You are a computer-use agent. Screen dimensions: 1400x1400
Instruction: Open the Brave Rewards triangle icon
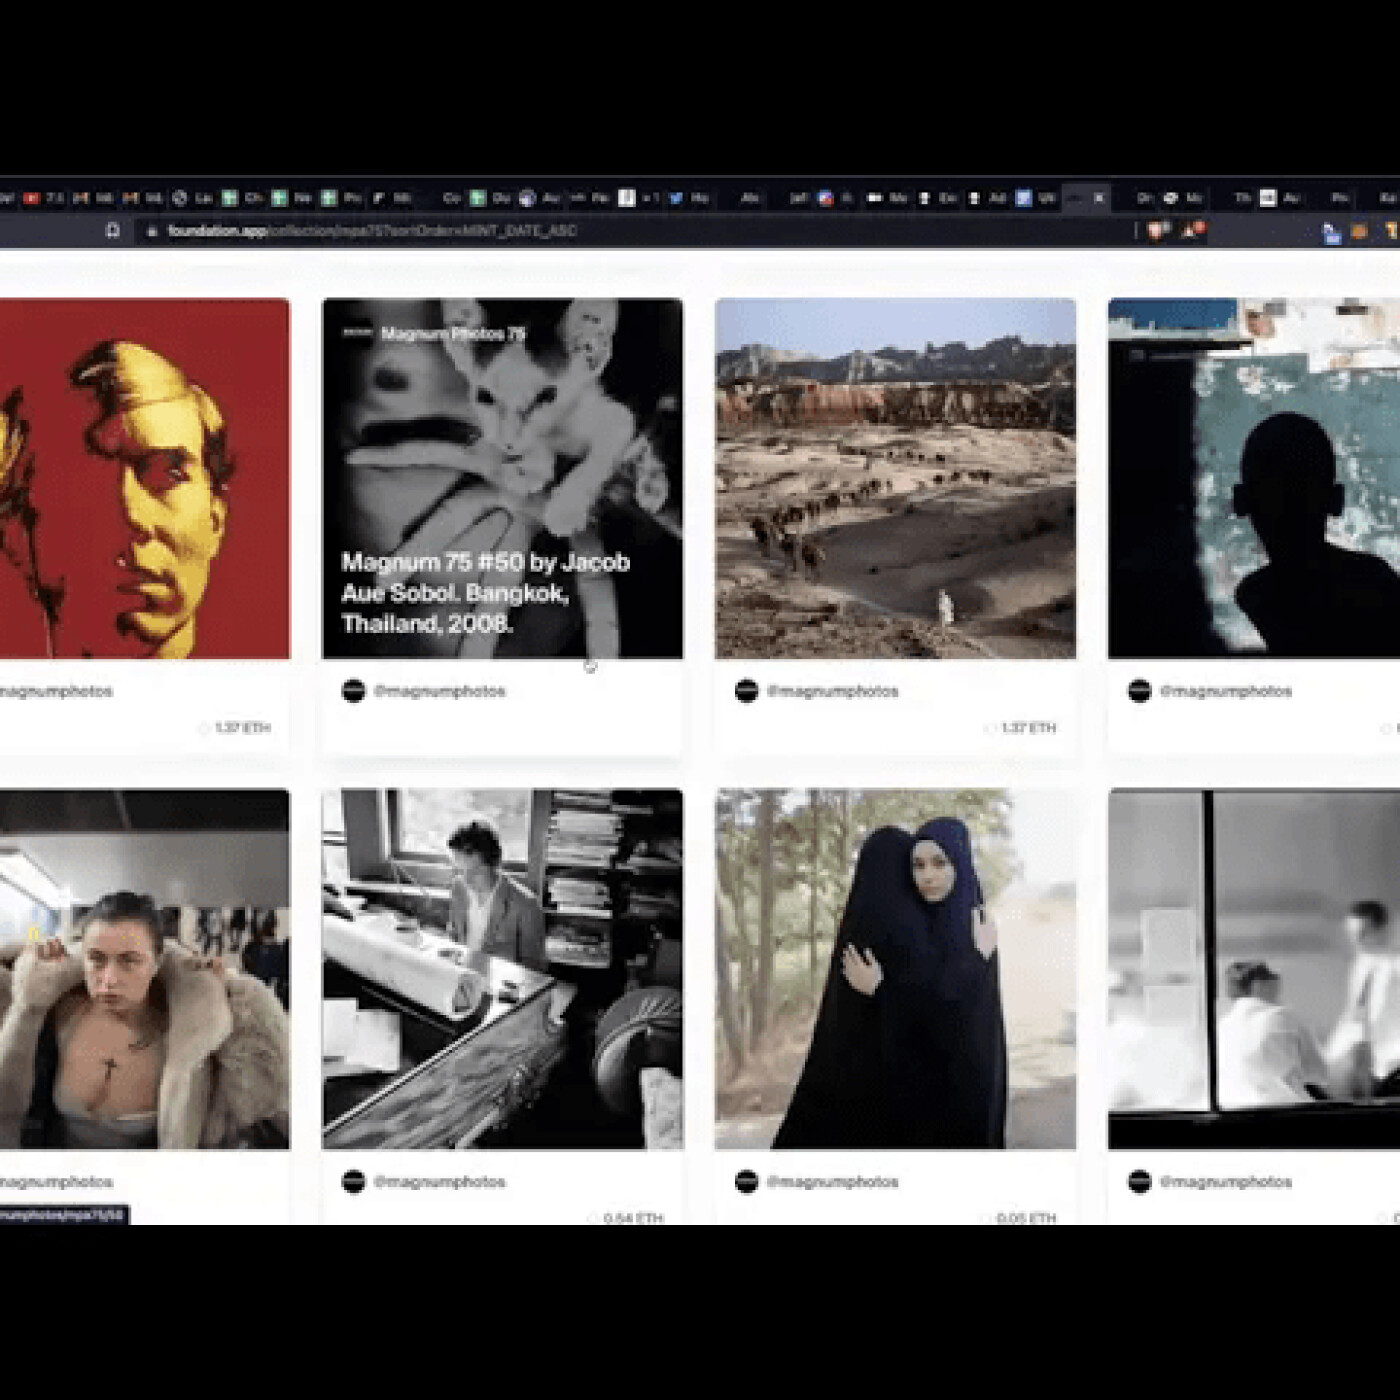[1192, 231]
